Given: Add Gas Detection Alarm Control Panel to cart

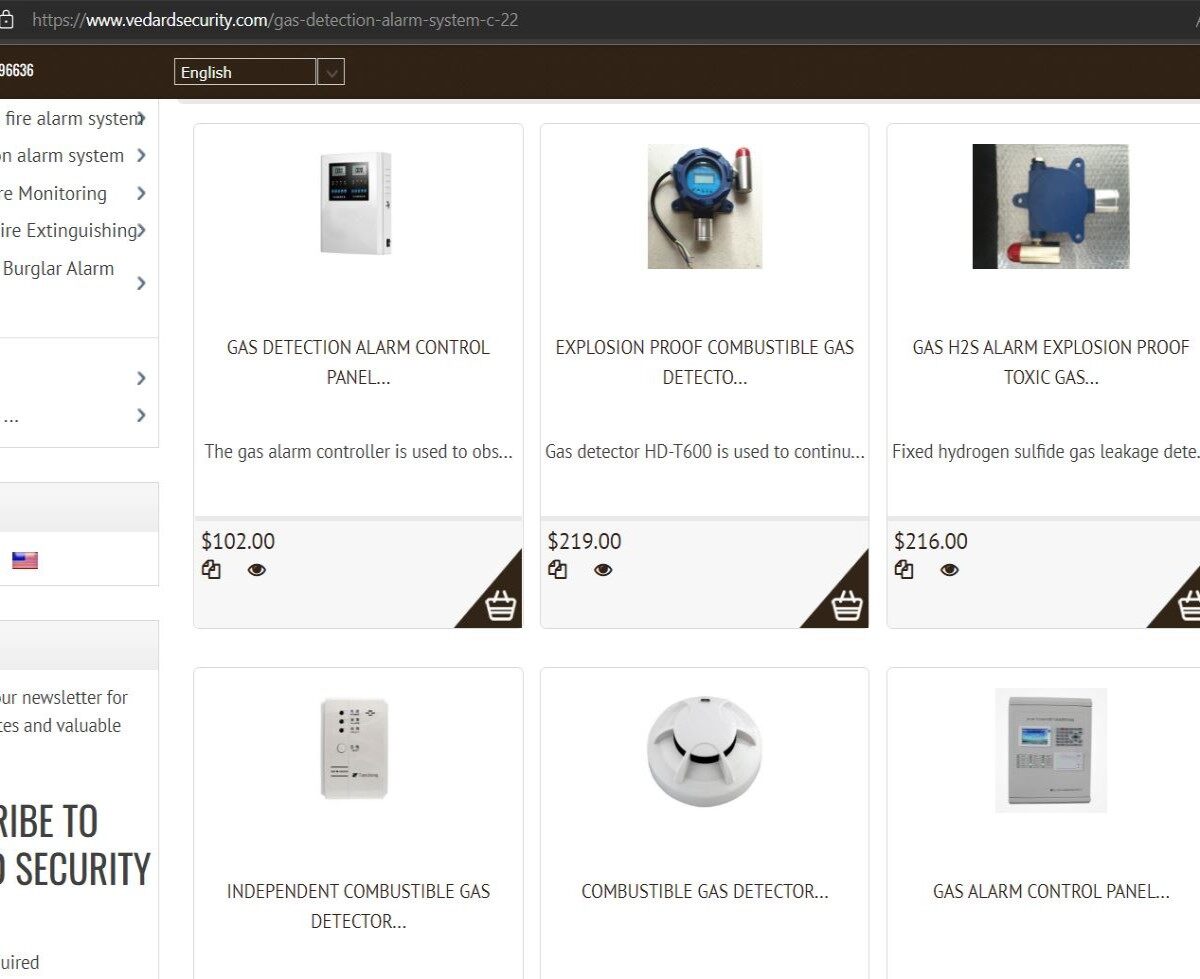Looking at the screenshot, I should (500, 605).
